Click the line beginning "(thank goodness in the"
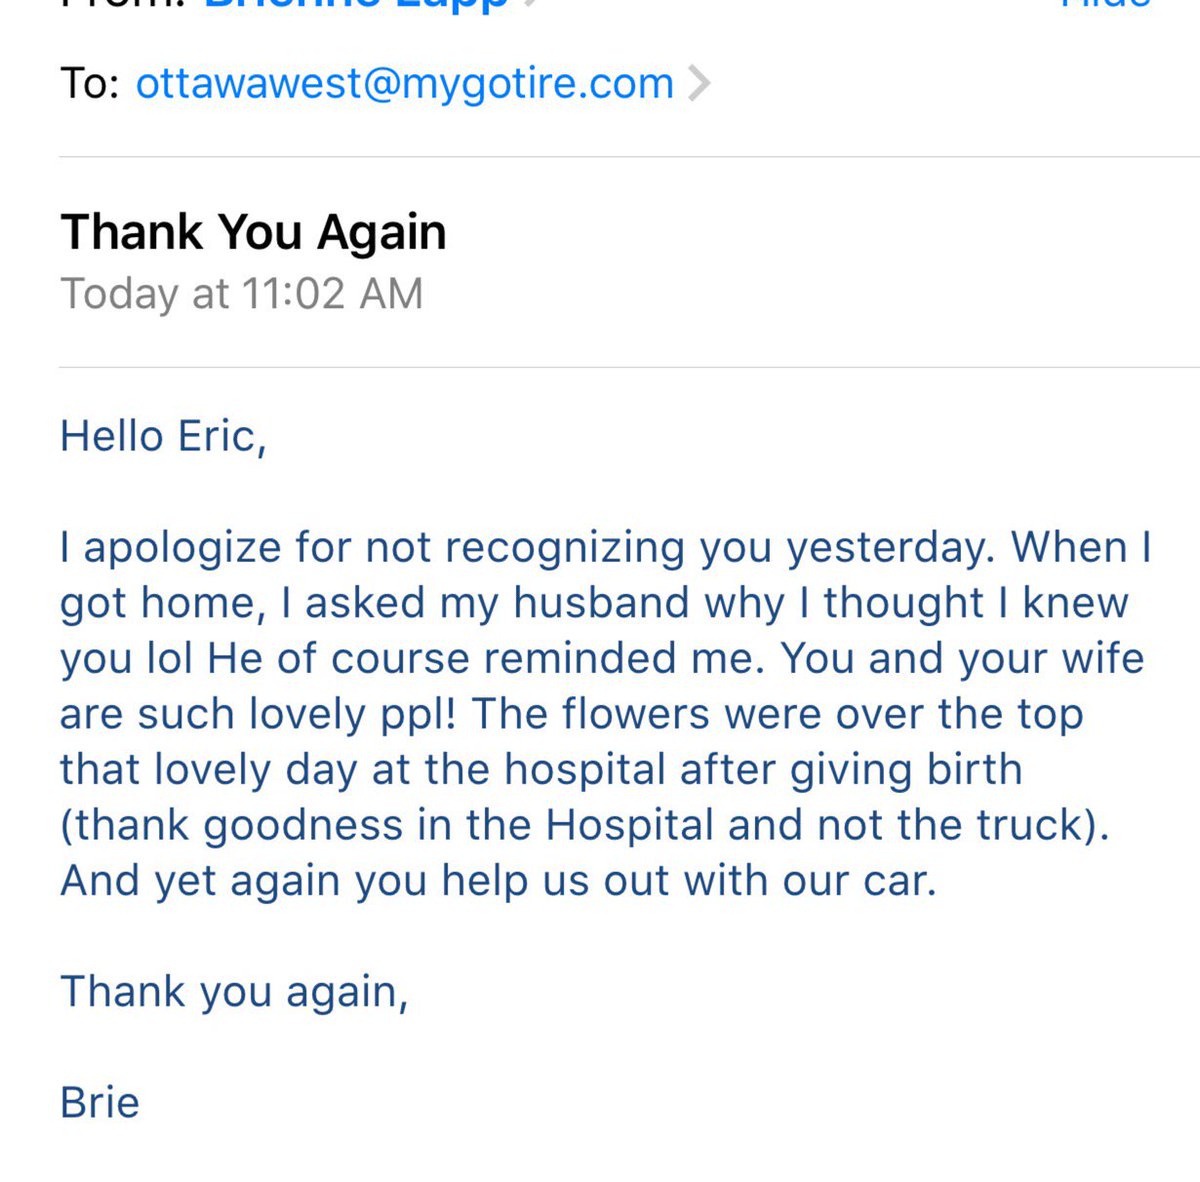The width and height of the screenshot is (1200, 1182). [x=585, y=826]
